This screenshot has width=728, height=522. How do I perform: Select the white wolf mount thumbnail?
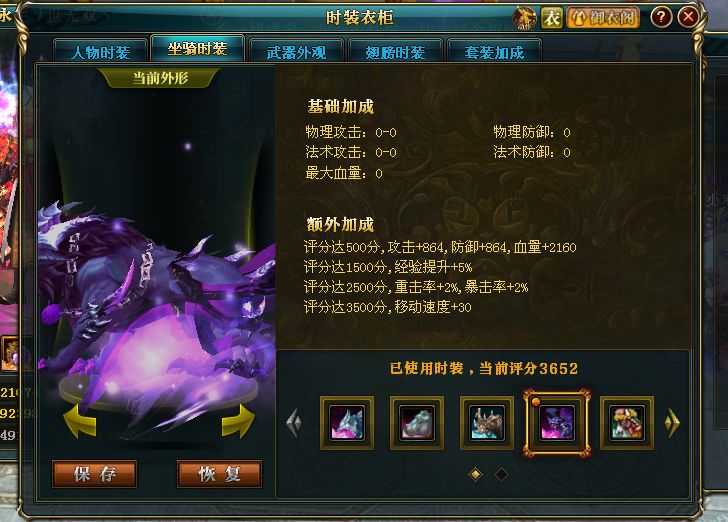click(x=347, y=423)
